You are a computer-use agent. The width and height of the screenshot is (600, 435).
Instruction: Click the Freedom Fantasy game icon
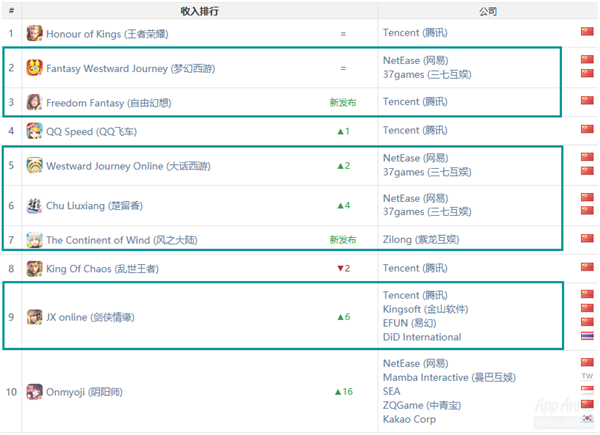34,102
